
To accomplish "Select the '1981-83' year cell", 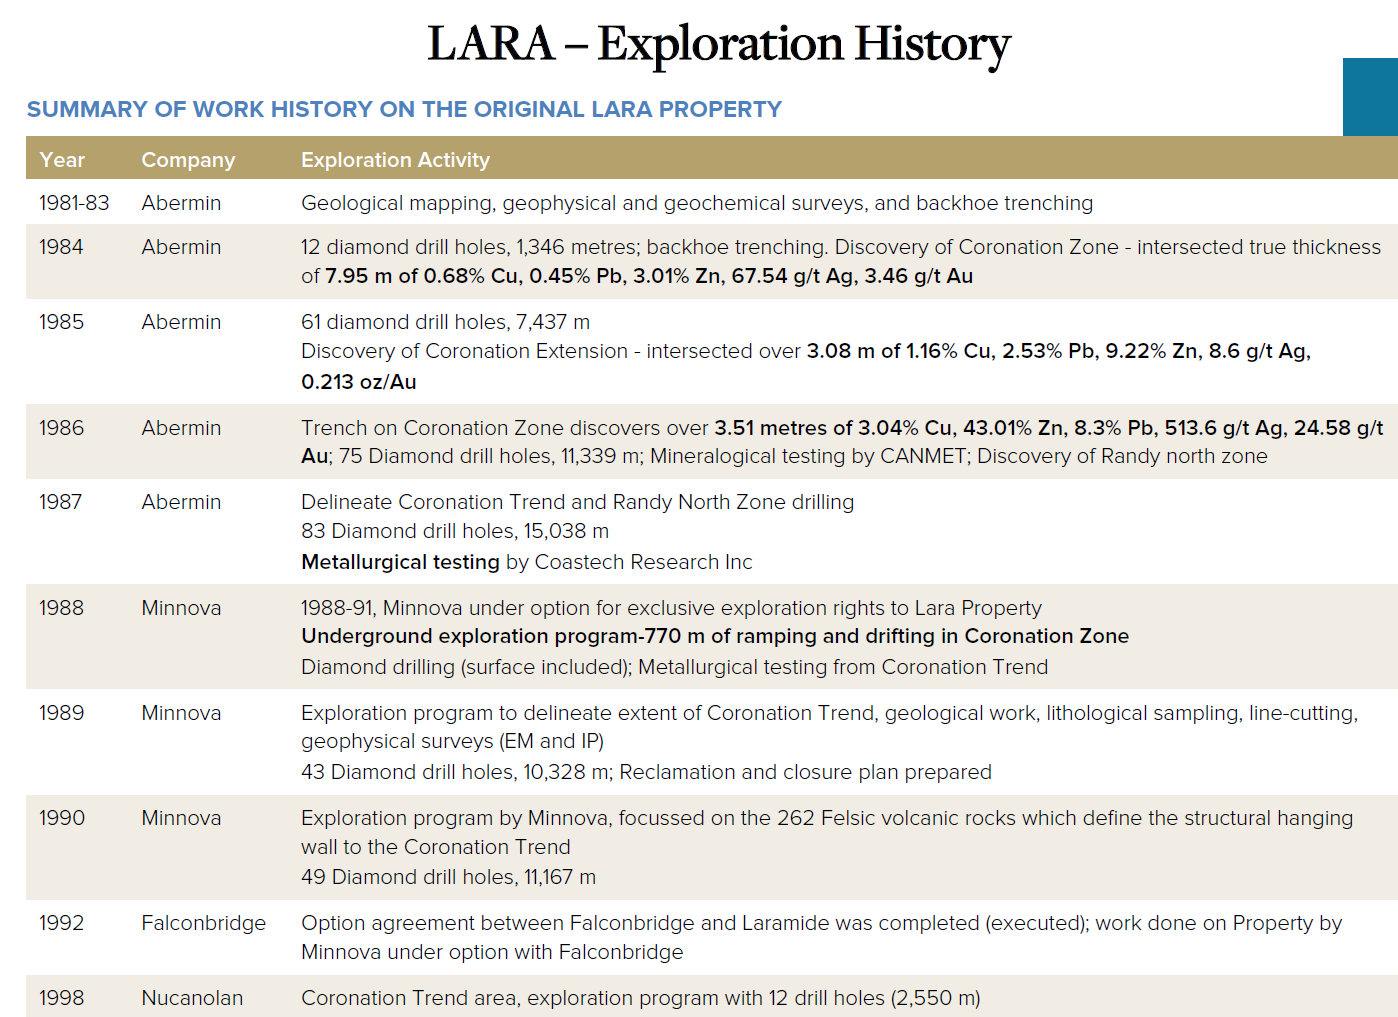I will pyautogui.click(x=74, y=203).
